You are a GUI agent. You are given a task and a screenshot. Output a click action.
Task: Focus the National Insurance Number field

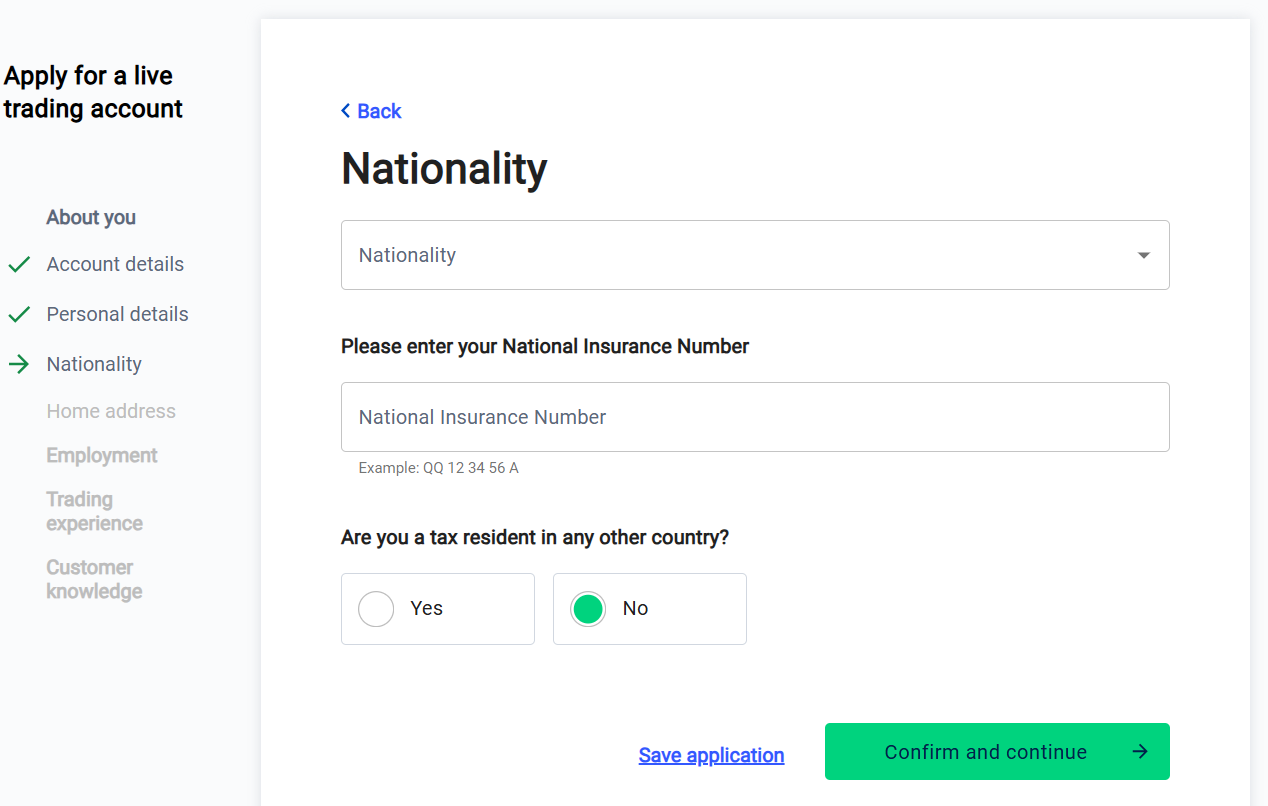(x=755, y=417)
